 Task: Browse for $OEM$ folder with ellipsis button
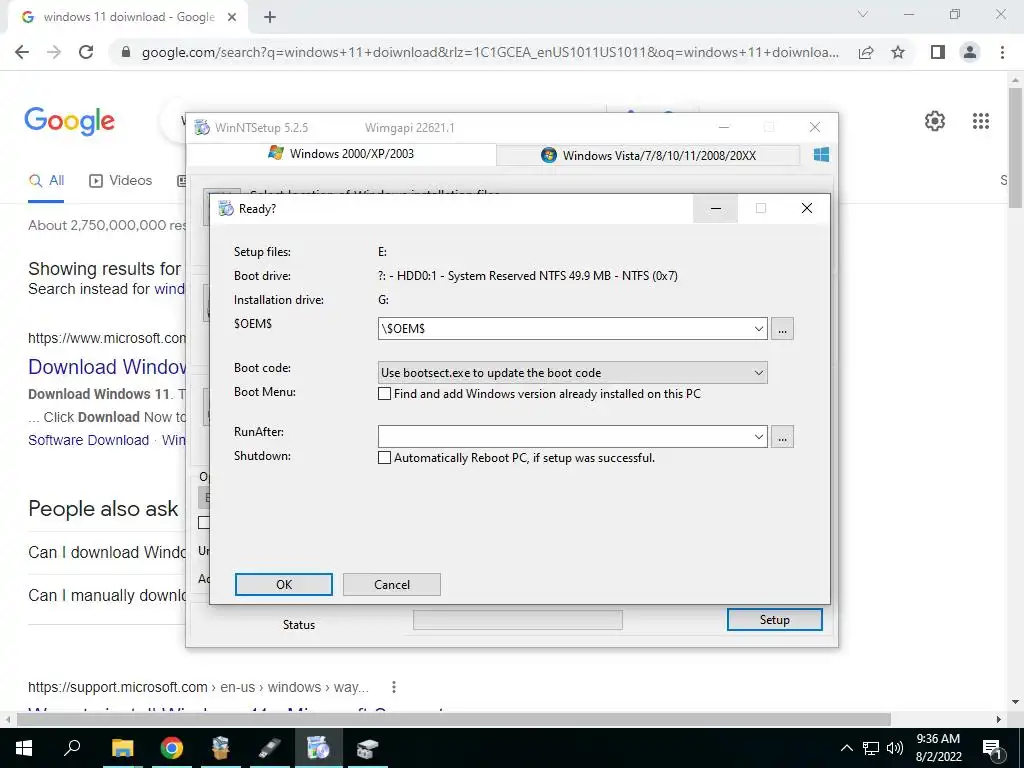click(x=782, y=328)
